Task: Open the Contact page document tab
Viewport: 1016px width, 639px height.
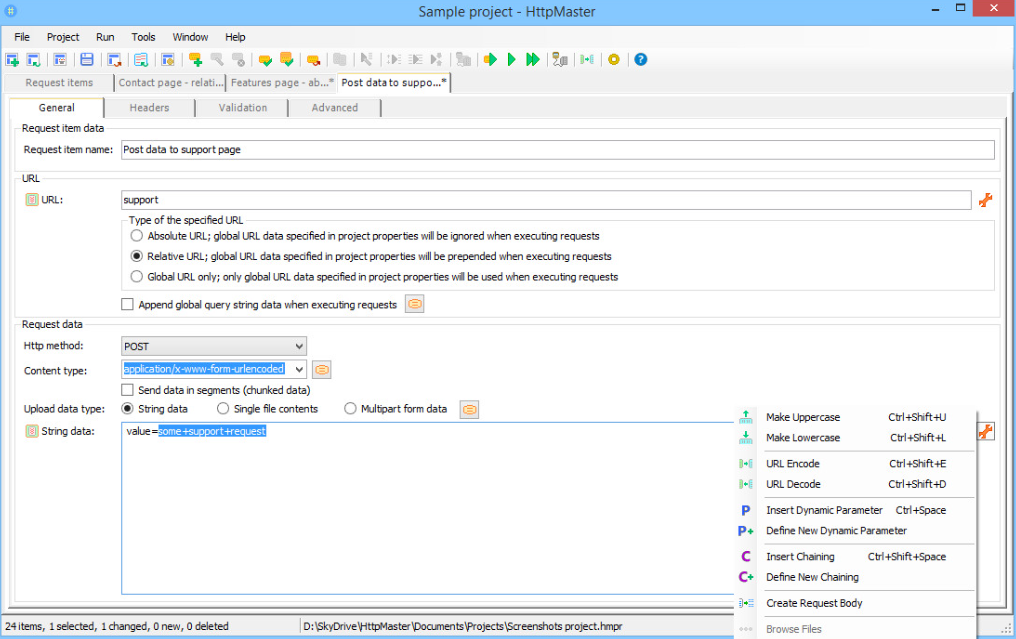Action: click(x=170, y=82)
